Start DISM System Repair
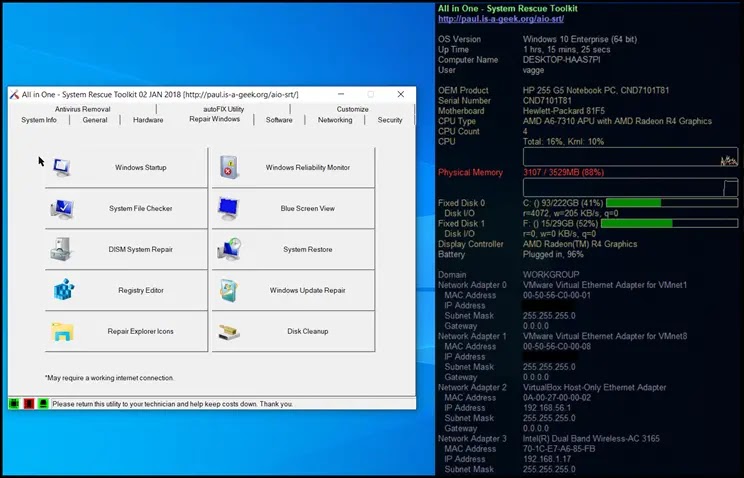This screenshot has height=478, width=744. coord(126,249)
